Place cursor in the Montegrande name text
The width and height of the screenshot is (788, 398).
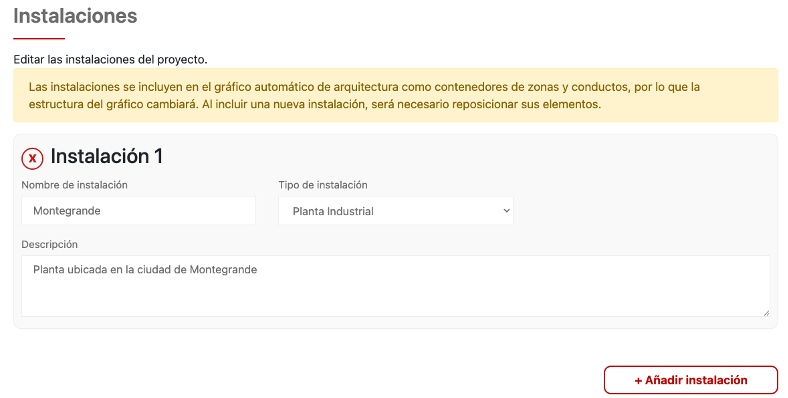point(67,211)
